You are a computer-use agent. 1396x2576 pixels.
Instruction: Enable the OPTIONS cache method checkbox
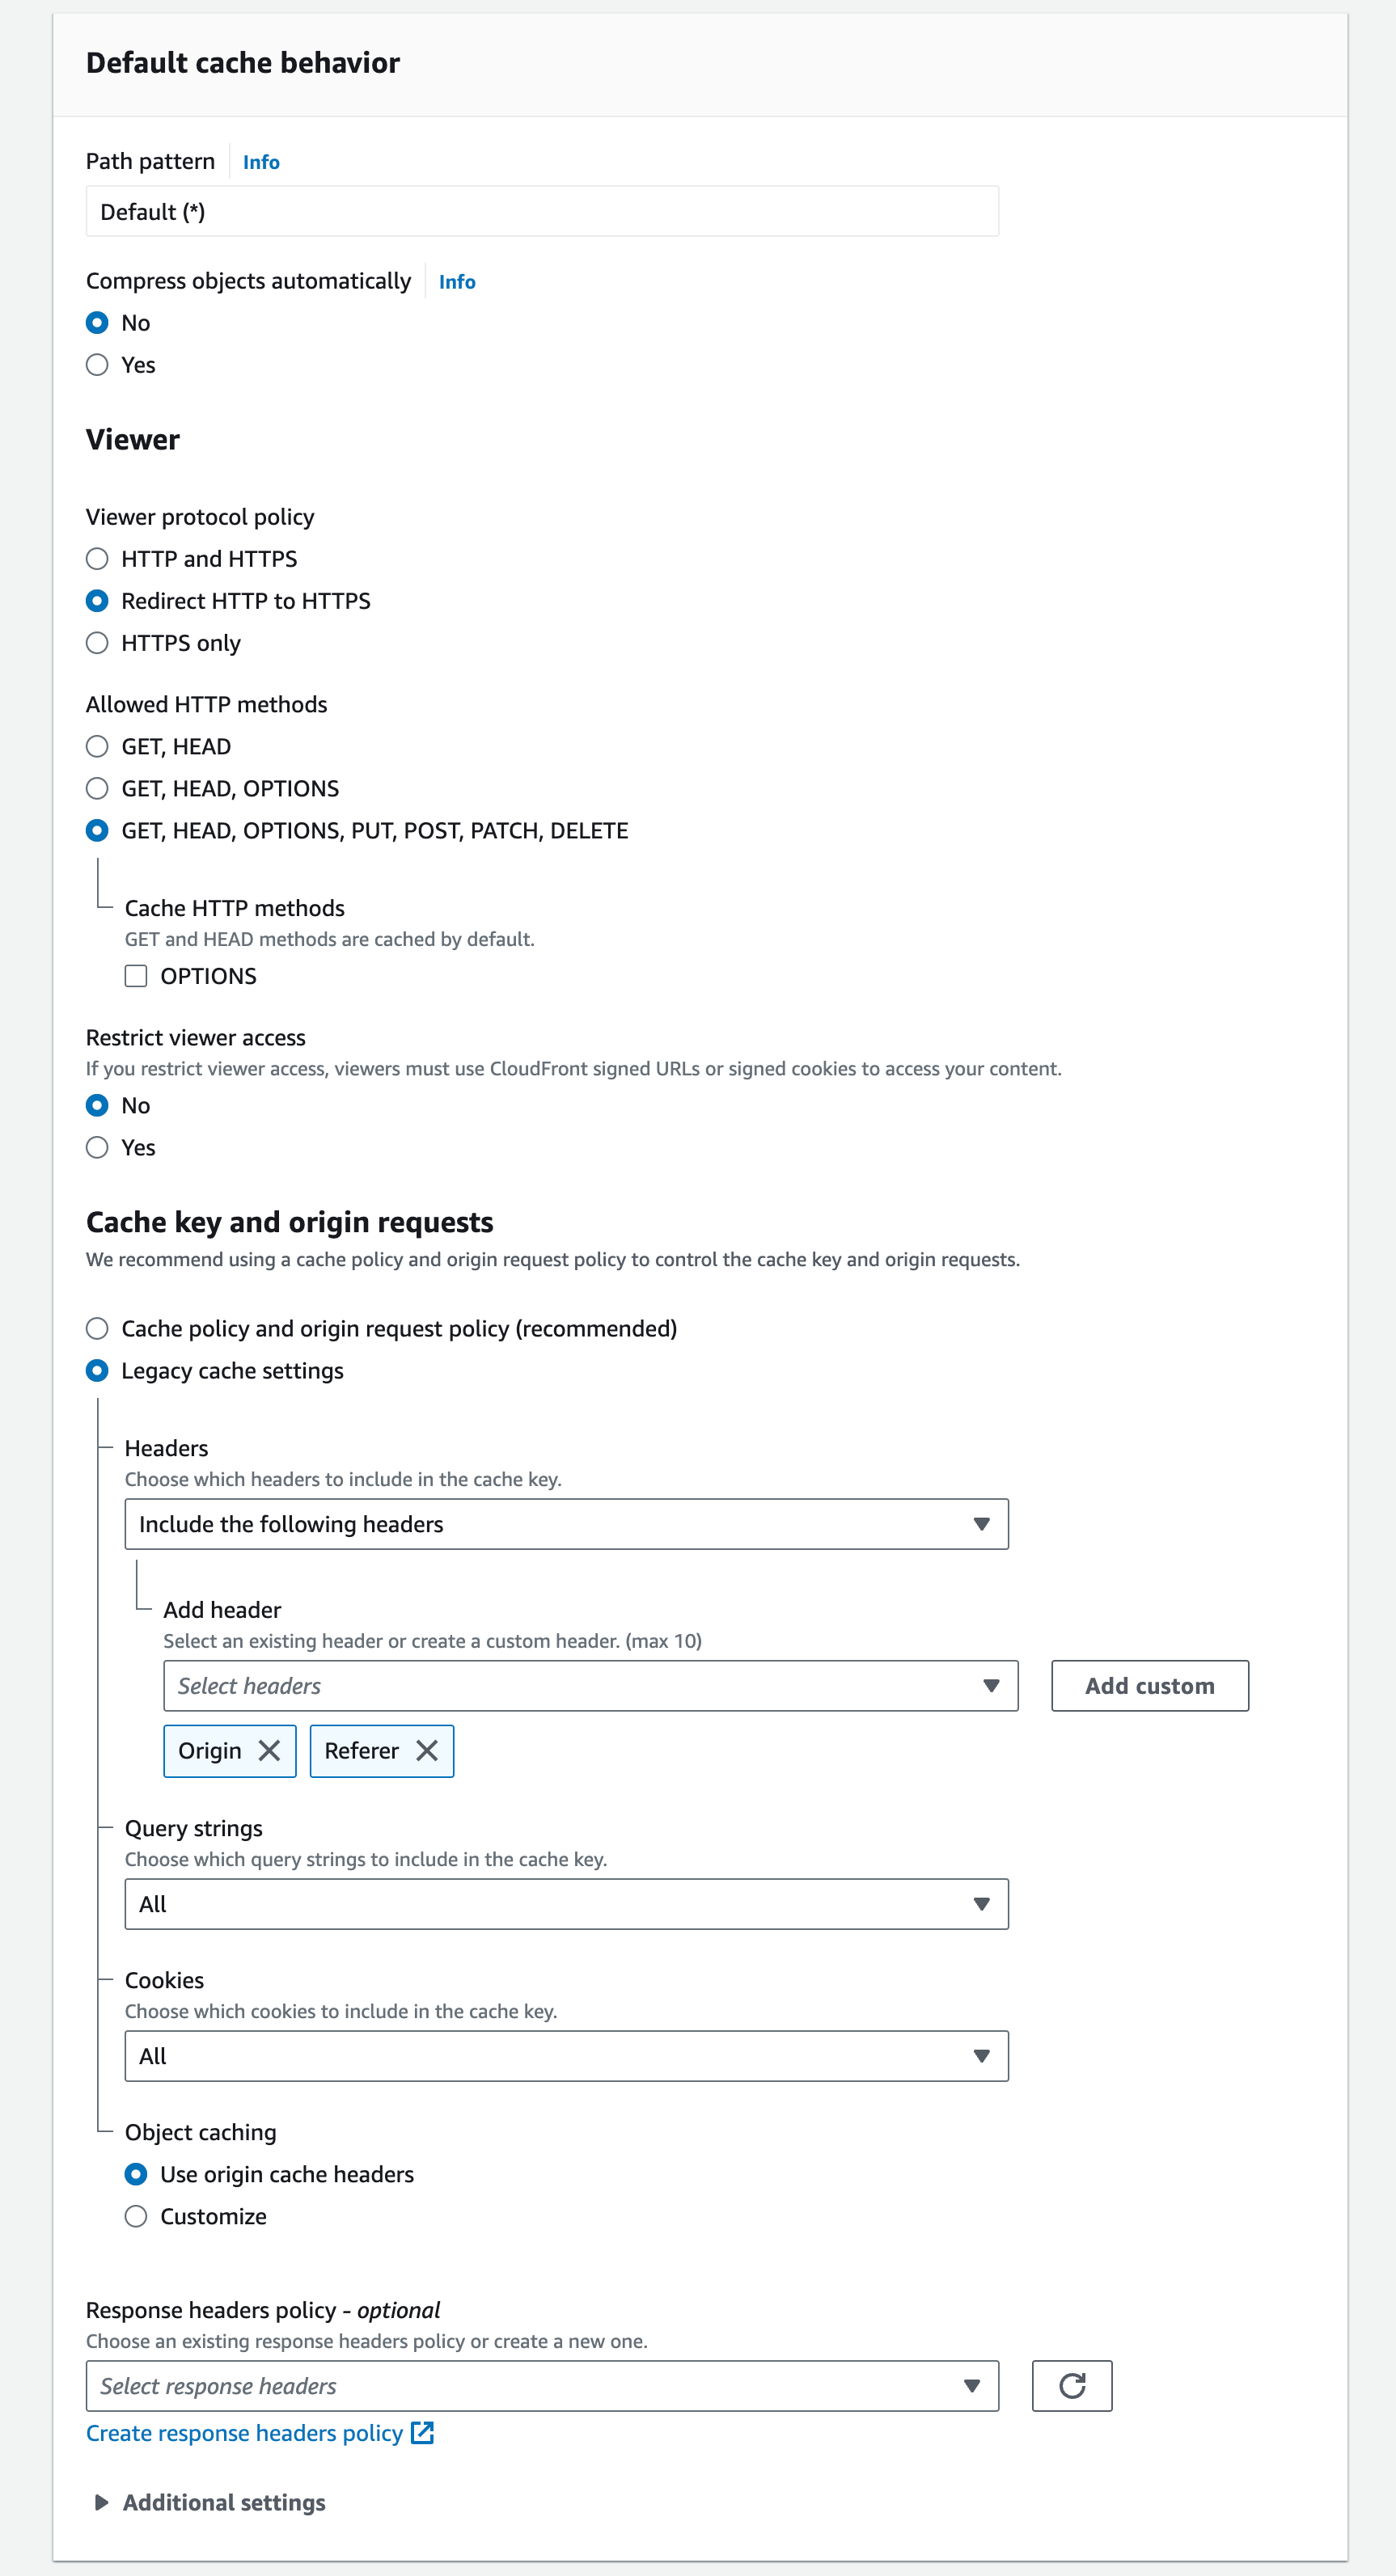pyautogui.click(x=136, y=976)
